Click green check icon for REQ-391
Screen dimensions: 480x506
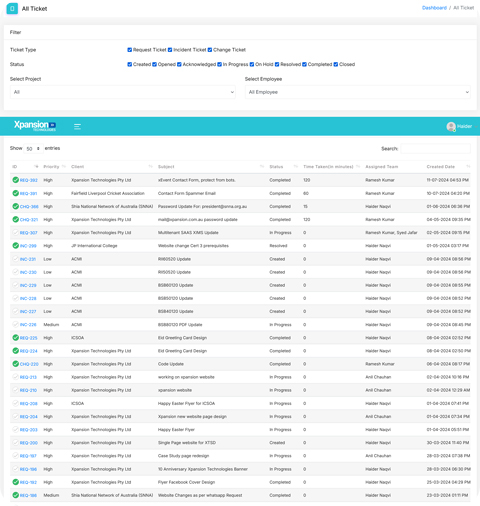pyautogui.click(x=15, y=193)
